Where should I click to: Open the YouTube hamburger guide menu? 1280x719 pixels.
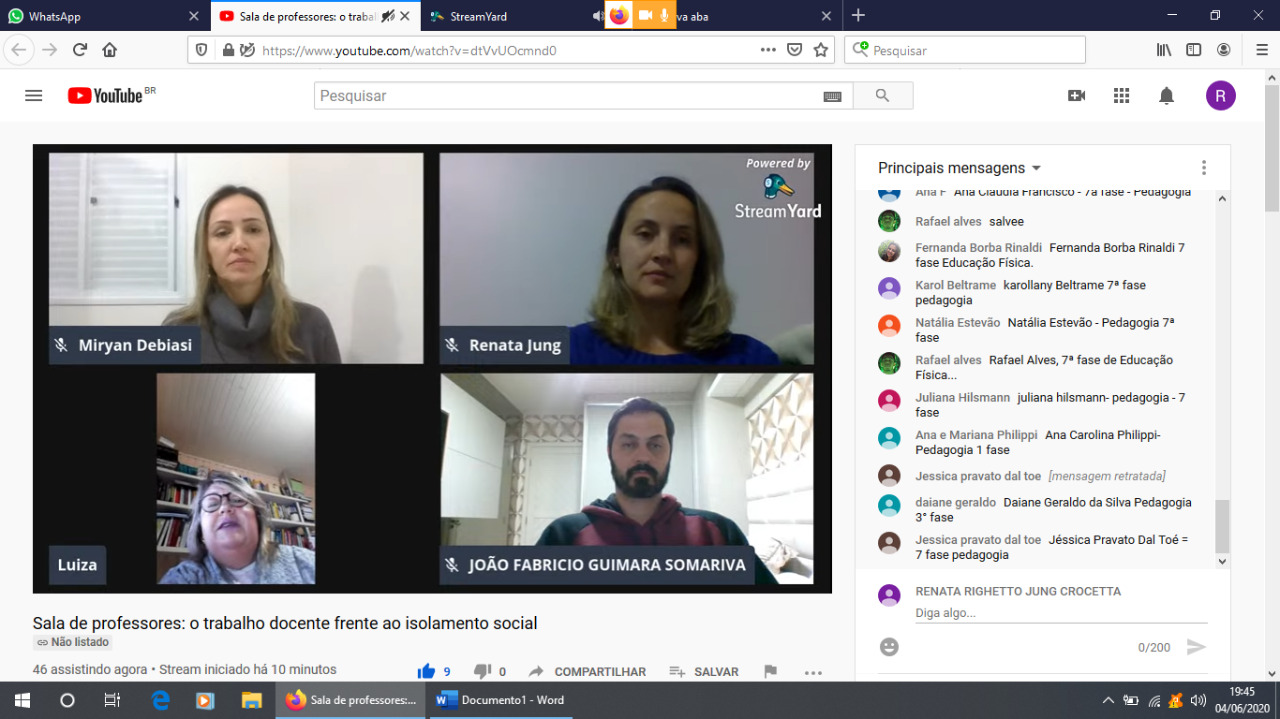(x=33, y=96)
